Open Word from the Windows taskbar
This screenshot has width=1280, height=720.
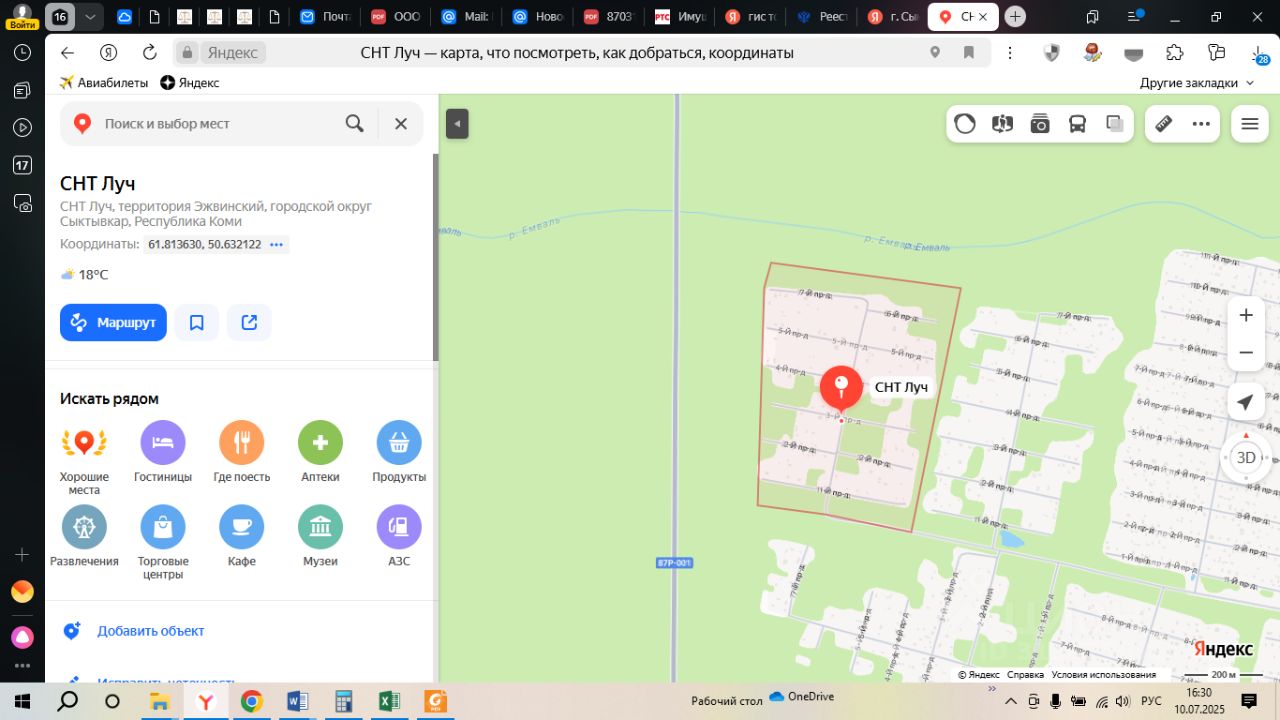point(297,701)
